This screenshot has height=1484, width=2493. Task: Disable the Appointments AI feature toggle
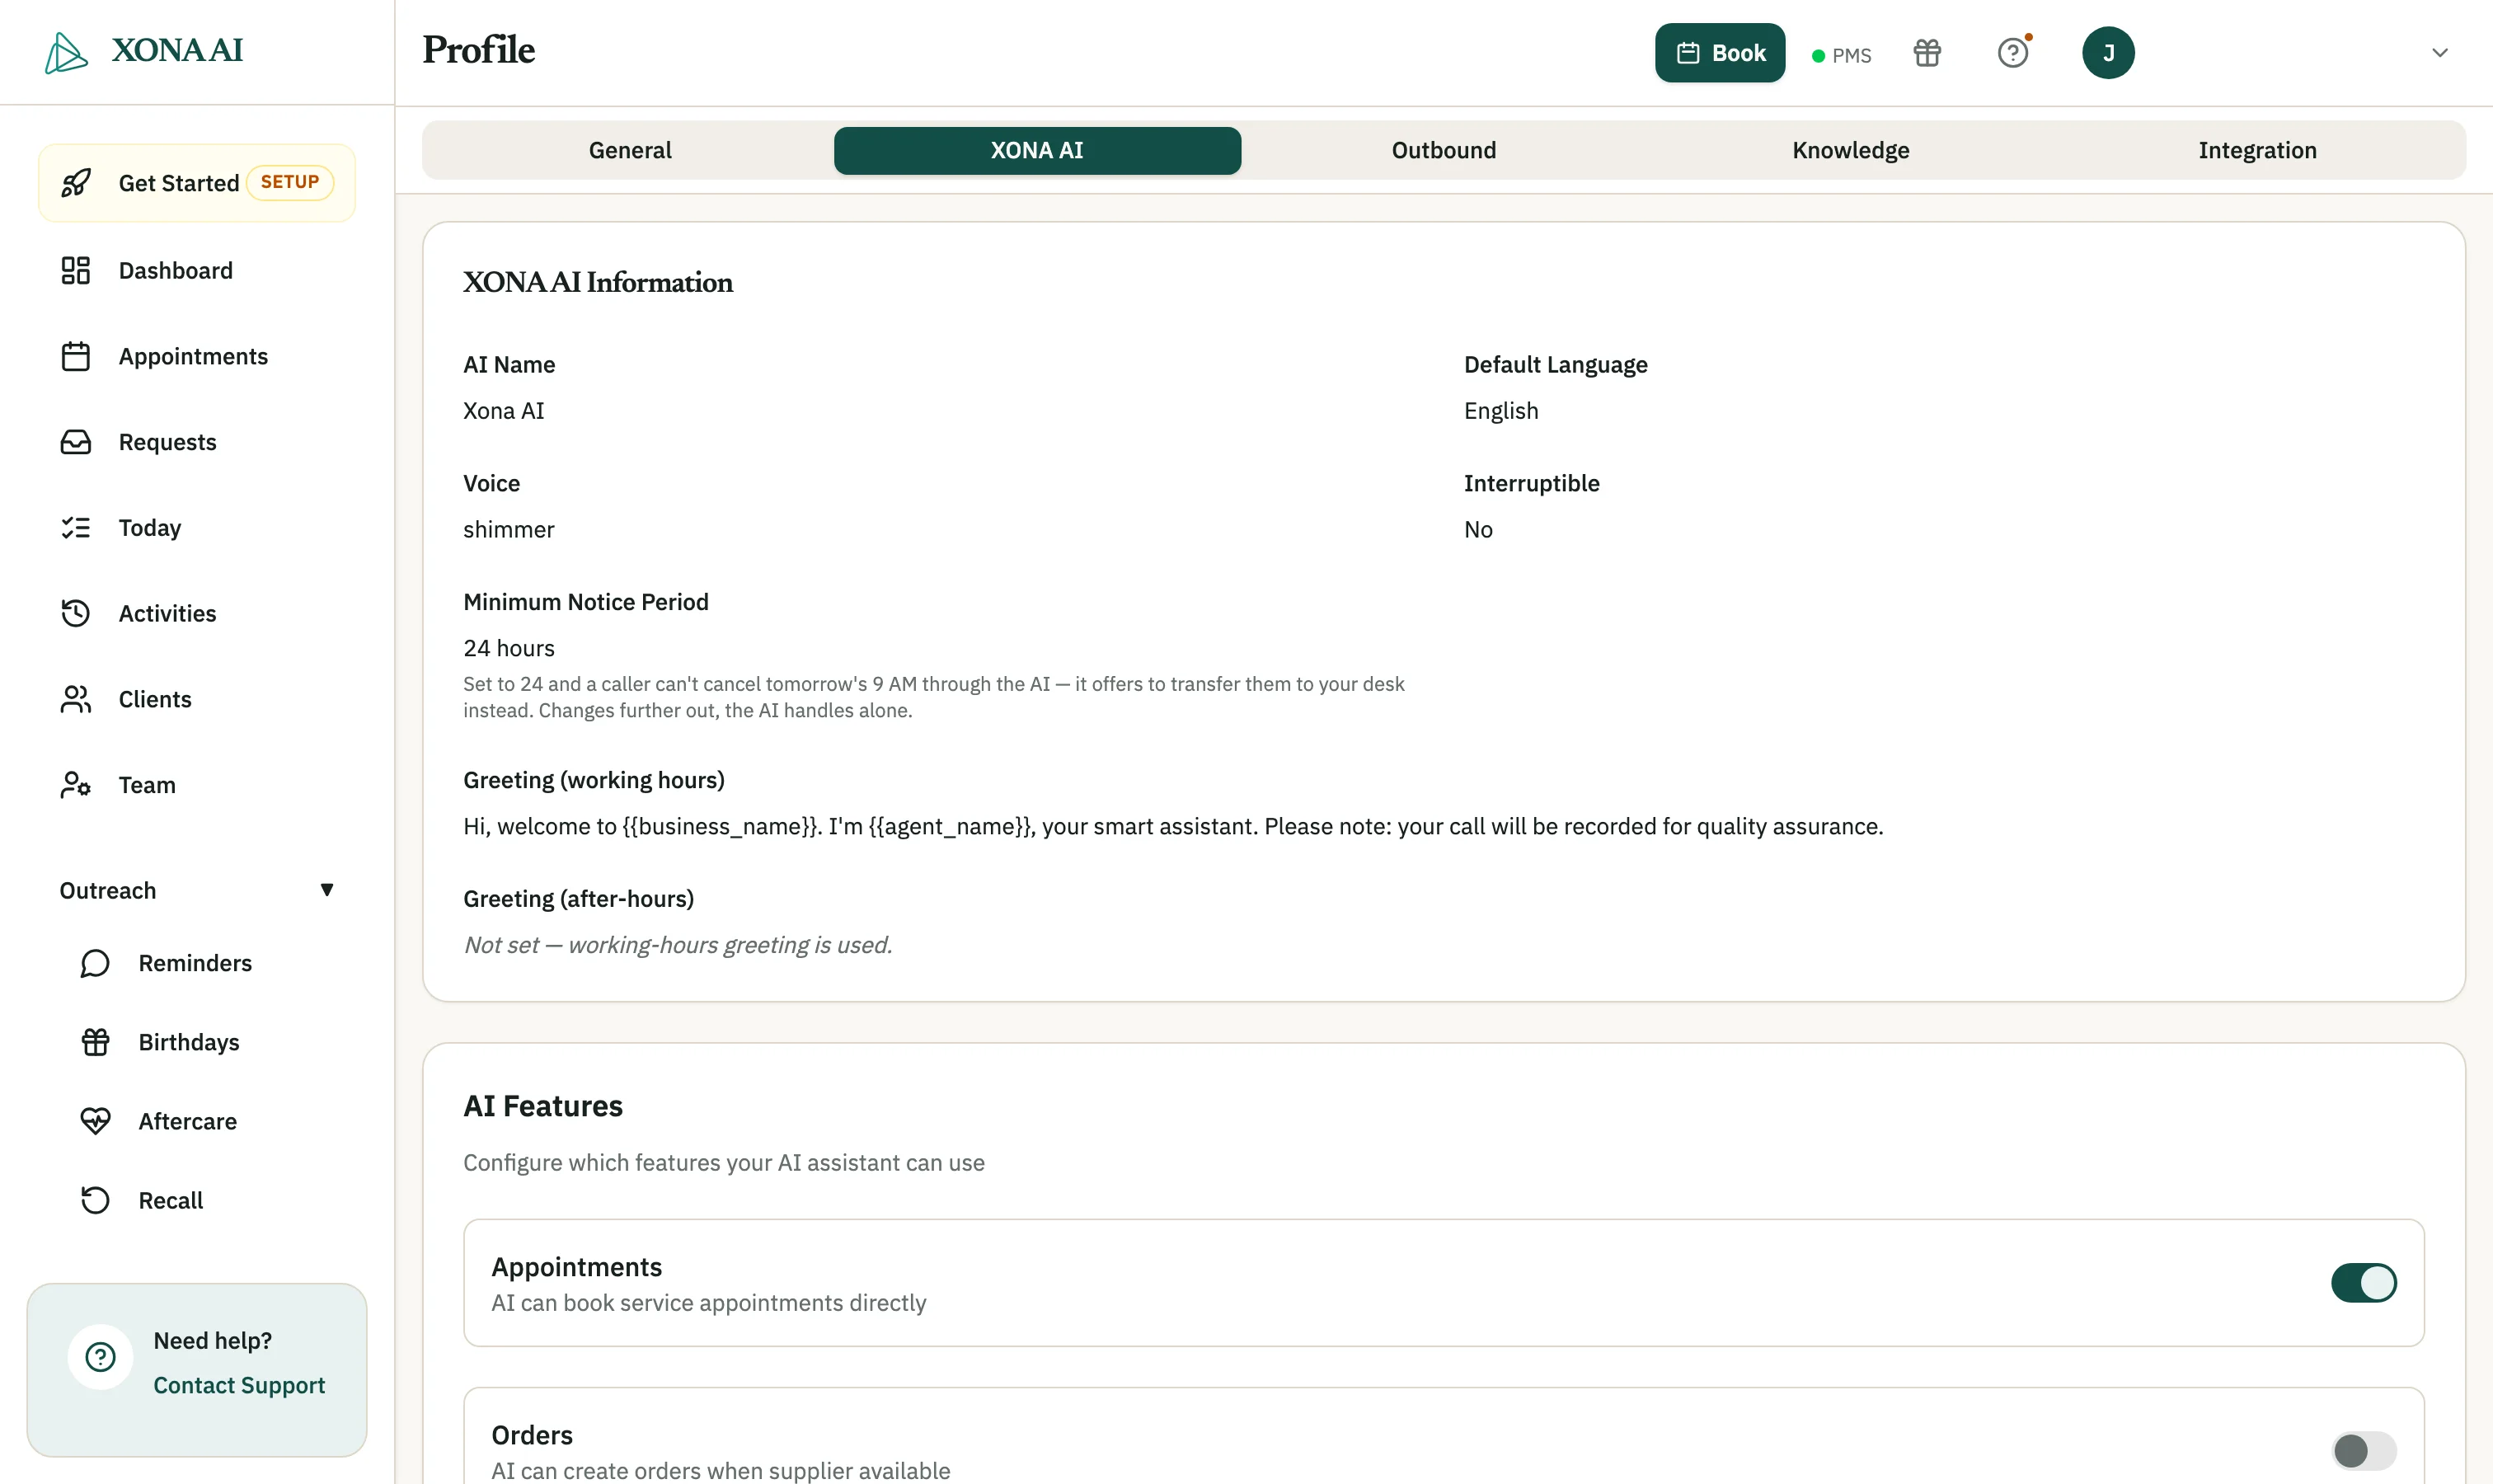2363,1283
